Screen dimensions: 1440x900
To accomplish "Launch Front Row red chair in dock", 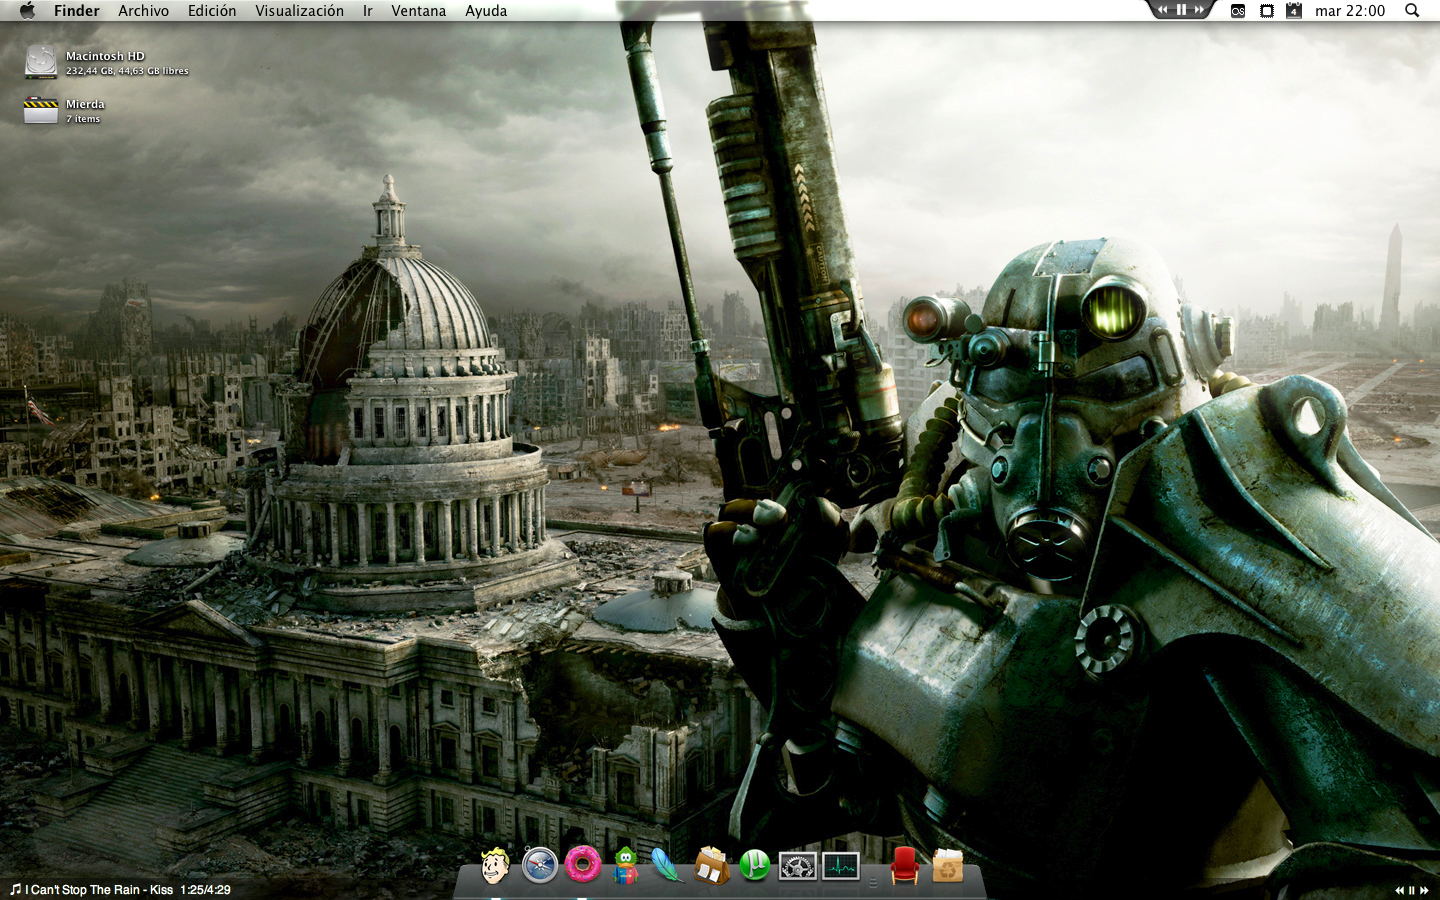I will 904,865.
